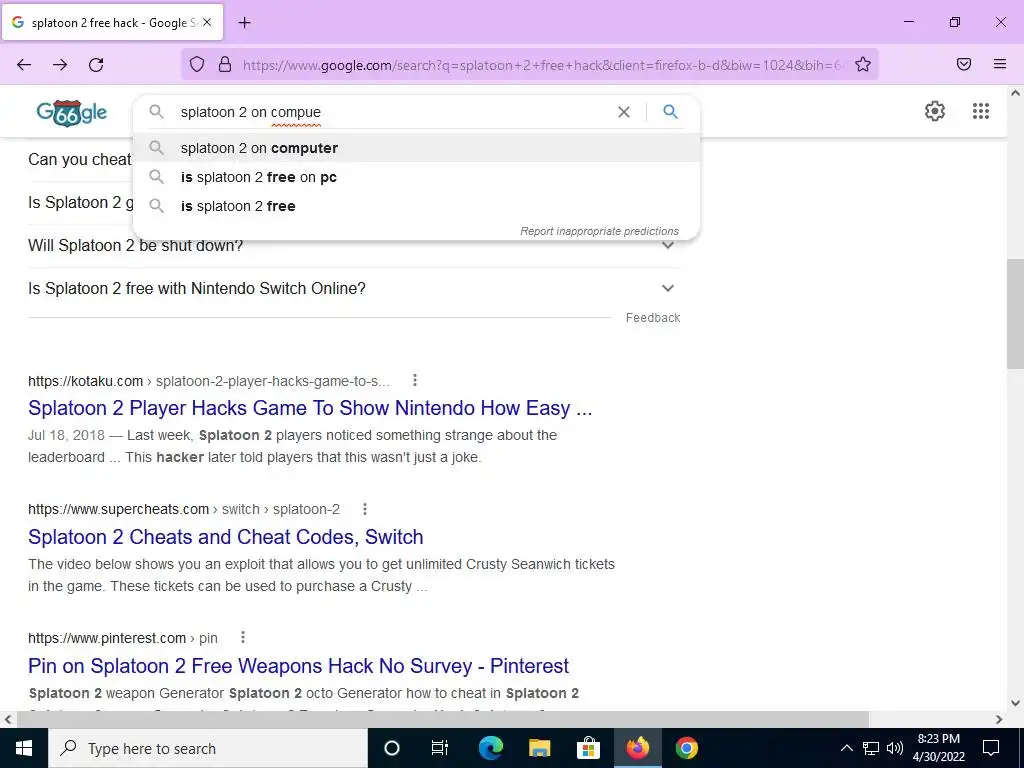This screenshot has width=1024, height=768.
Task: Open File Explorer from the taskbar
Action: click(539, 748)
